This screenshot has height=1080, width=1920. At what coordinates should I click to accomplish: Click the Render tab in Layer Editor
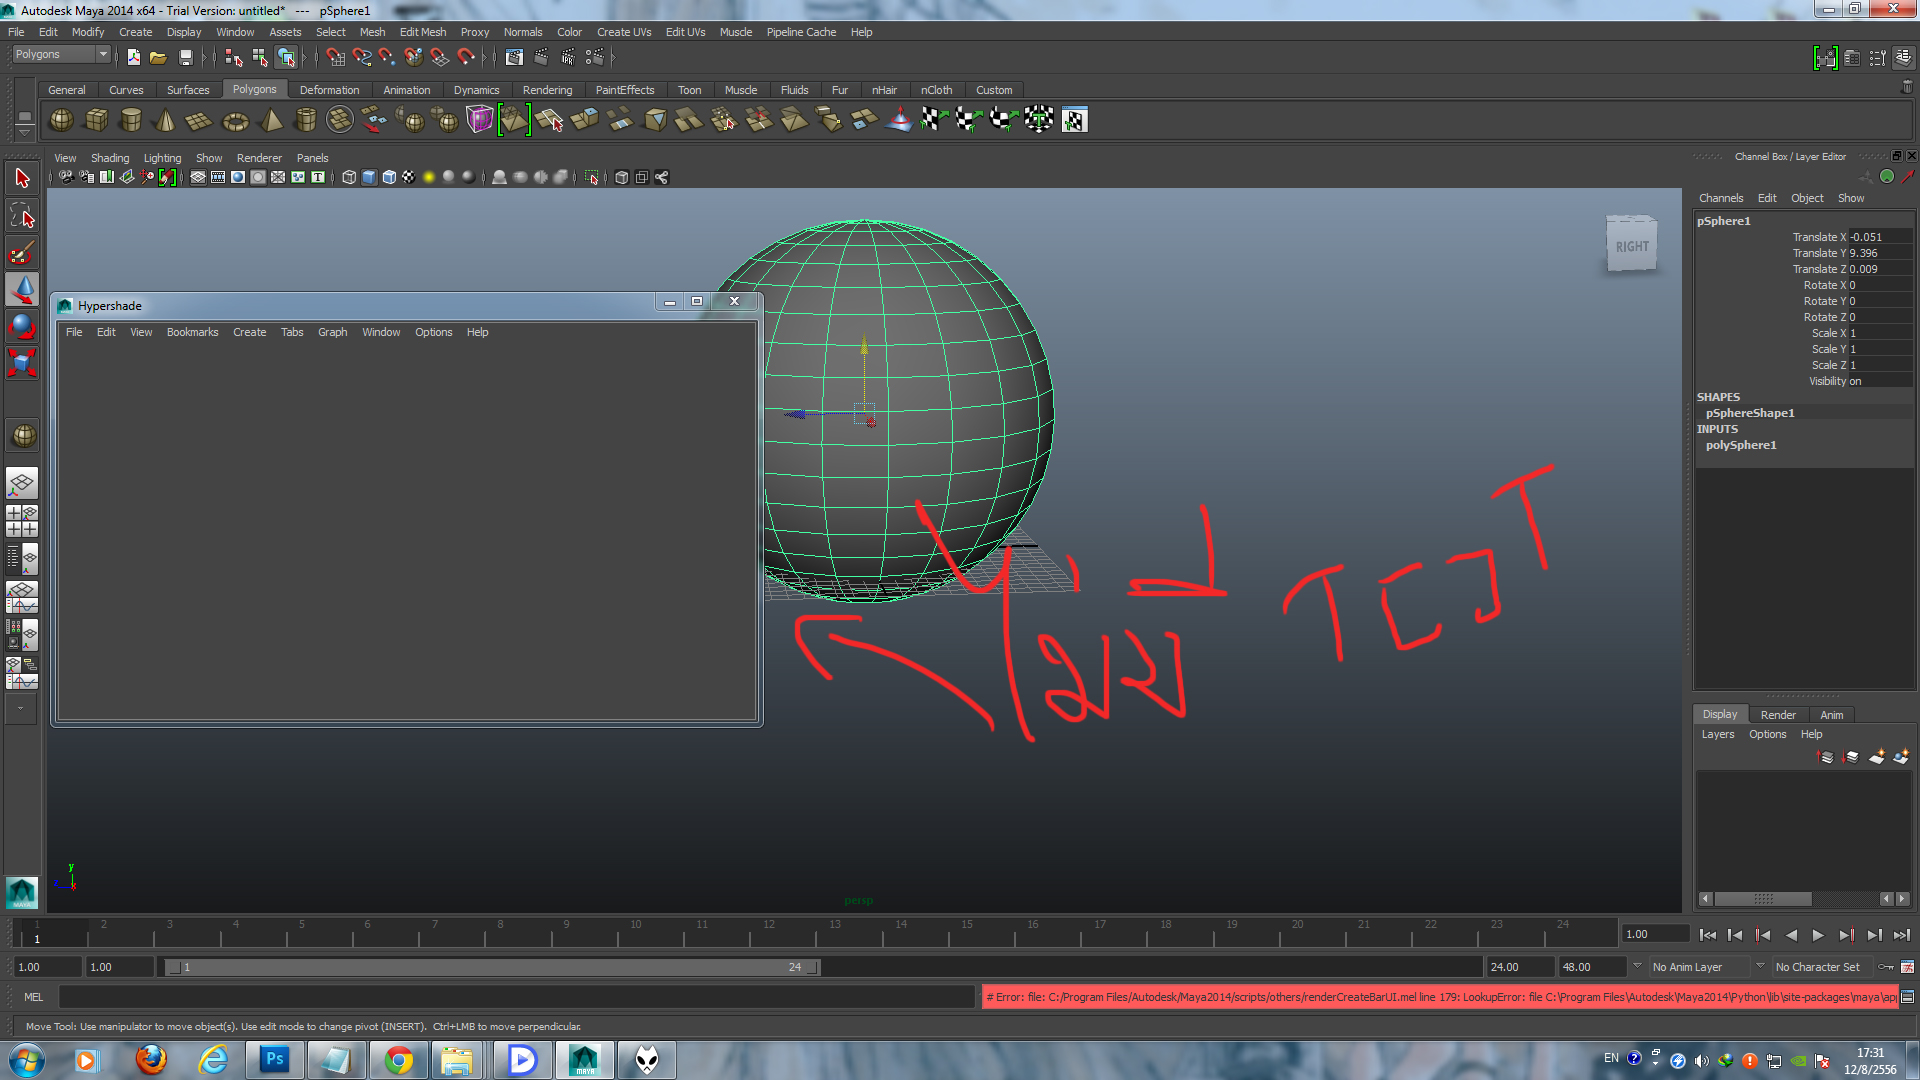pyautogui.click(x=1777, y=715)
